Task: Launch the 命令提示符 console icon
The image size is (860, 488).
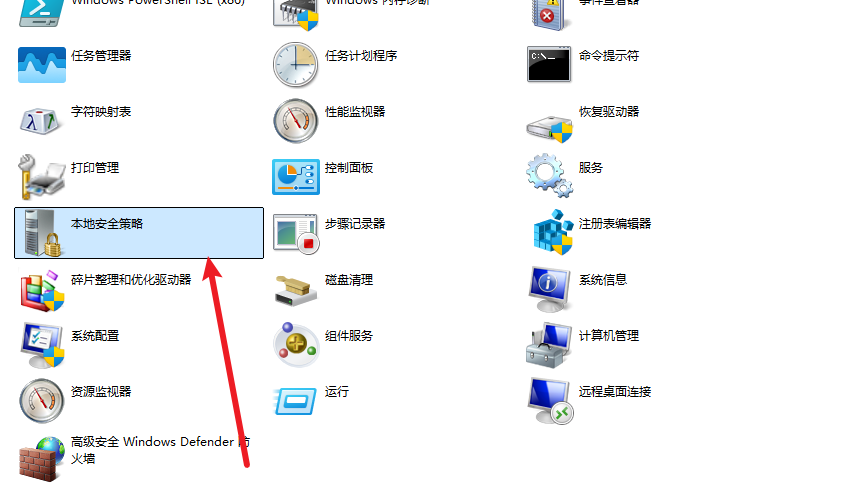Action: tap(549, 64)
